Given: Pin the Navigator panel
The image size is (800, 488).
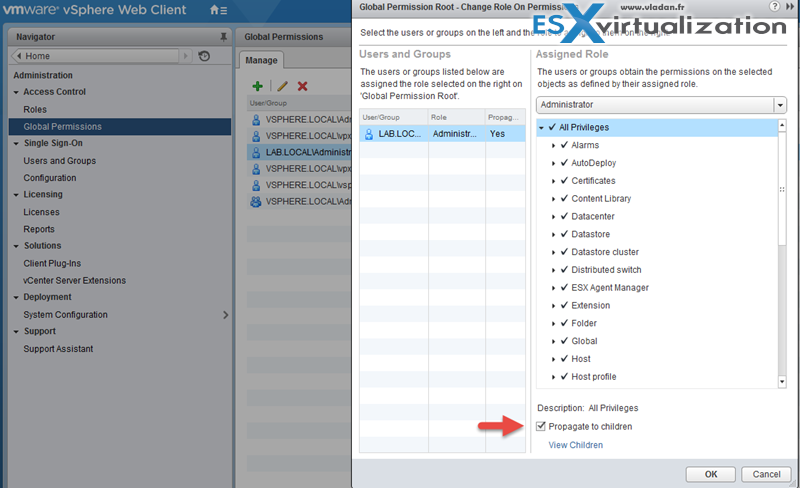Looking at the screenshot, I should (x=223, y=37).
